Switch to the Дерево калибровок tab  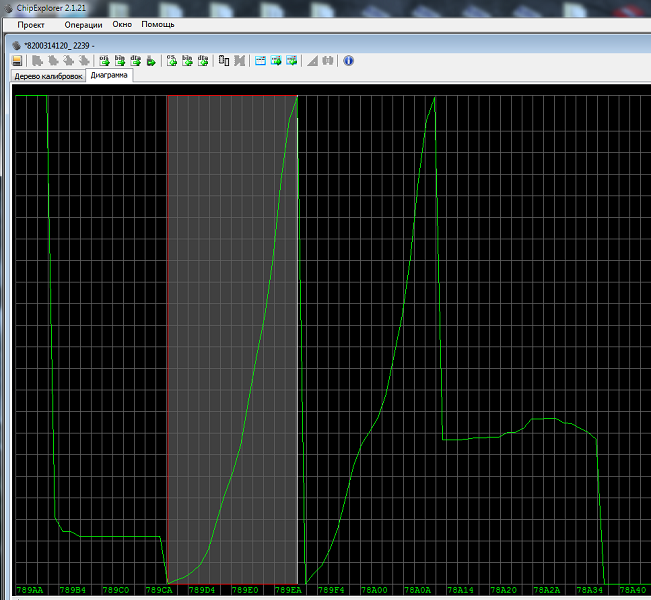pos(47,76)
